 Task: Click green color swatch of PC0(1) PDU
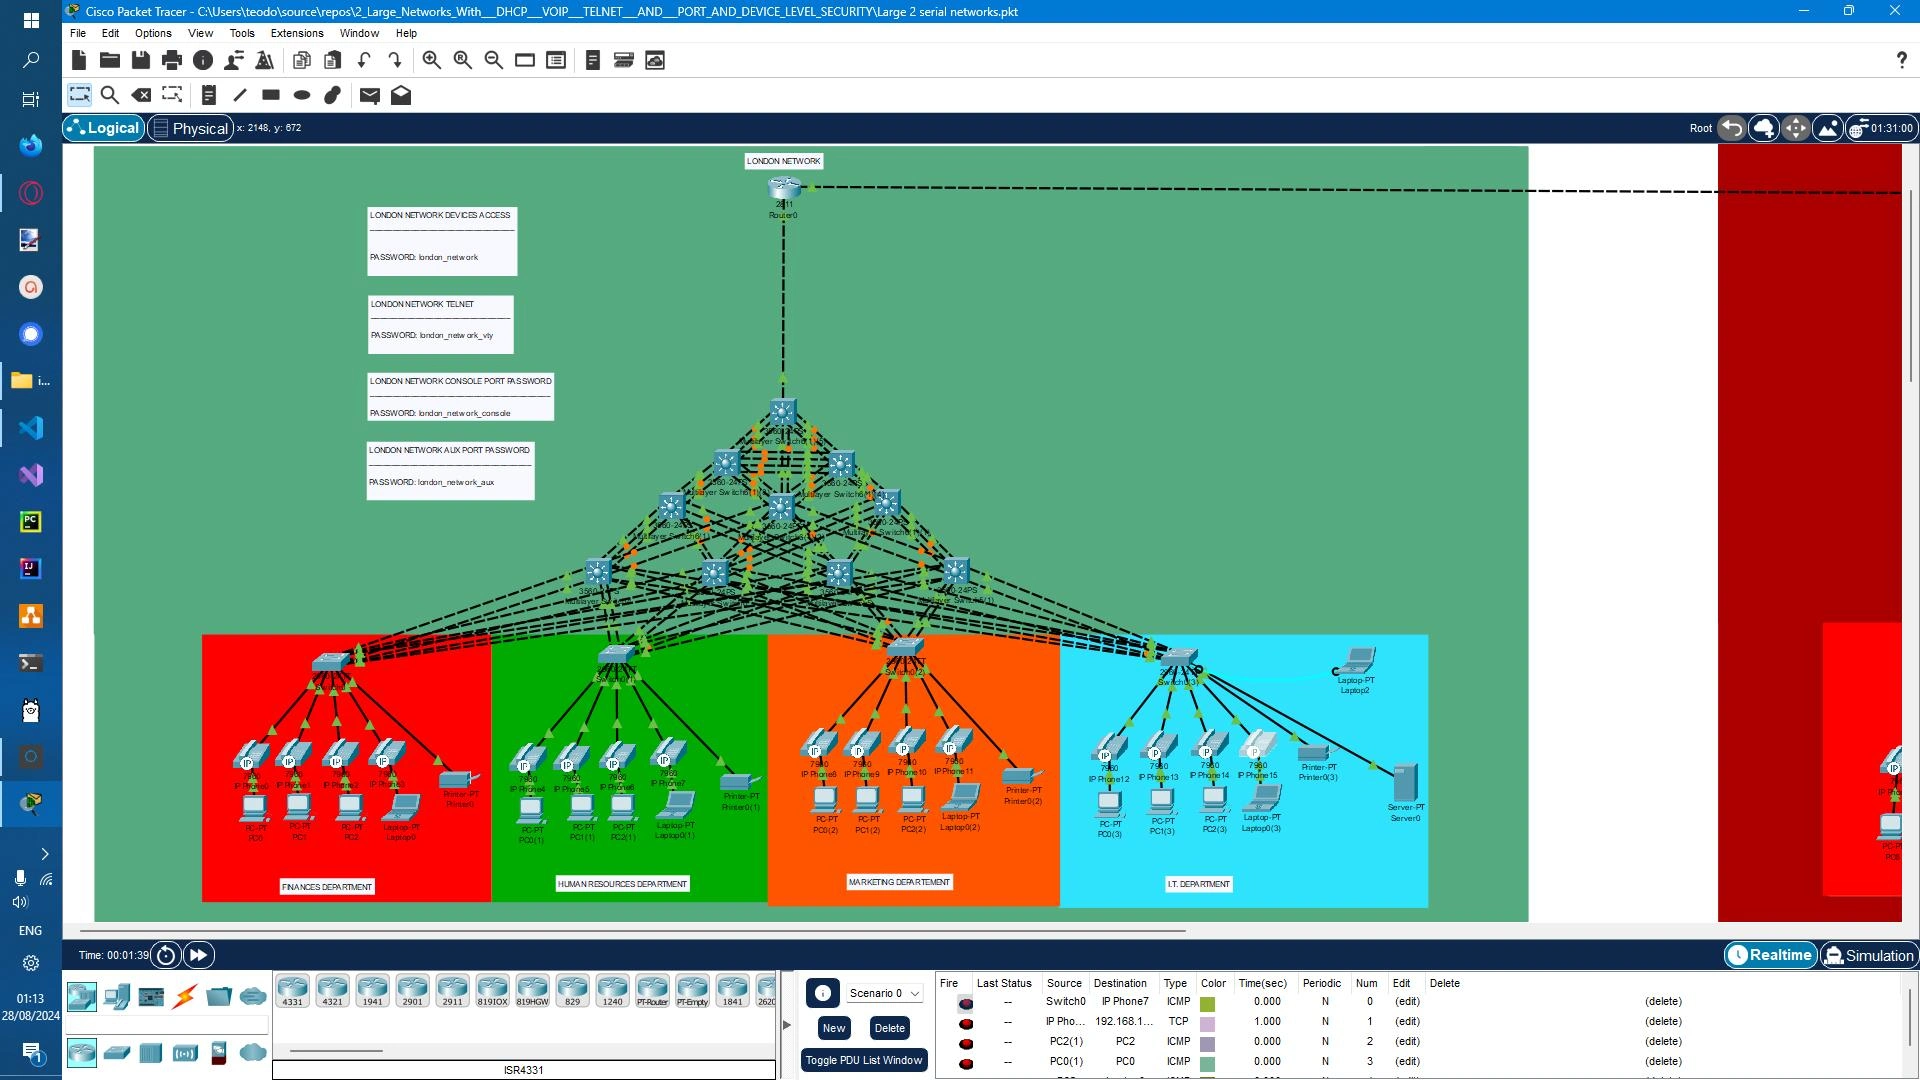(1207, 1062)
